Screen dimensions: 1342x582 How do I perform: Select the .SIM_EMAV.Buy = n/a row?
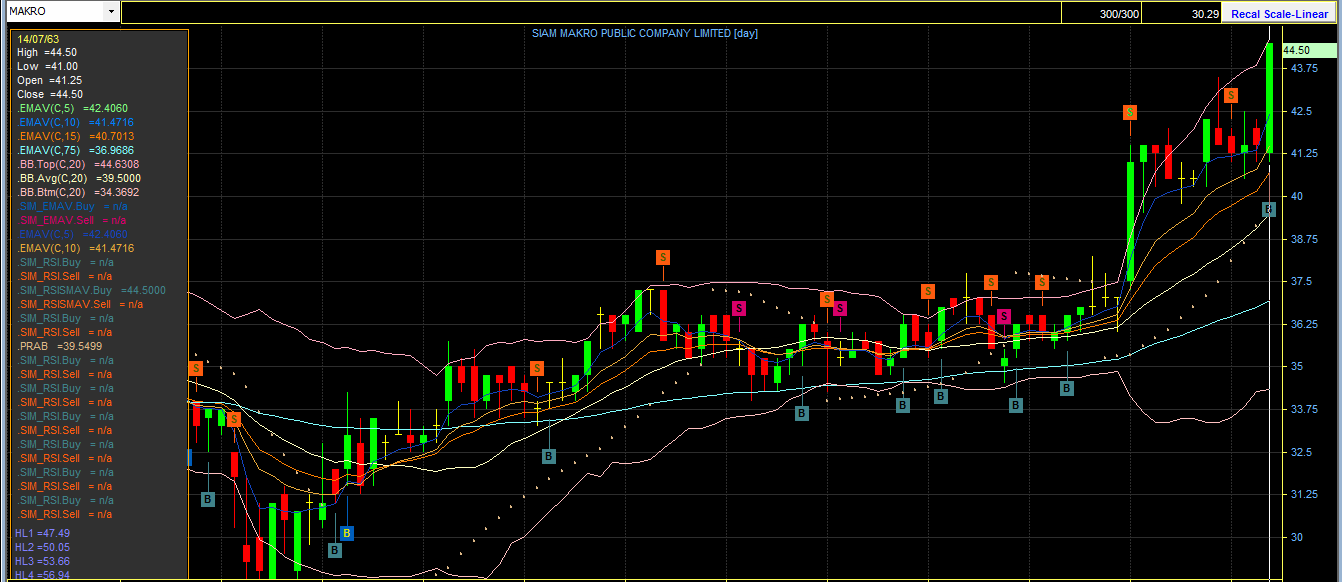click(x=72, y=206)
